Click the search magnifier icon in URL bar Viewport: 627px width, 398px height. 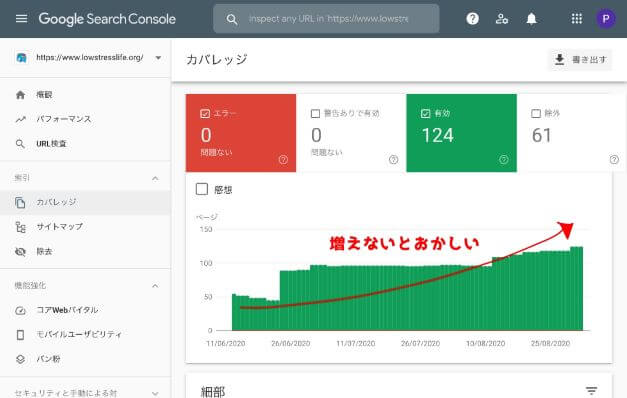[x=232, y=19]
